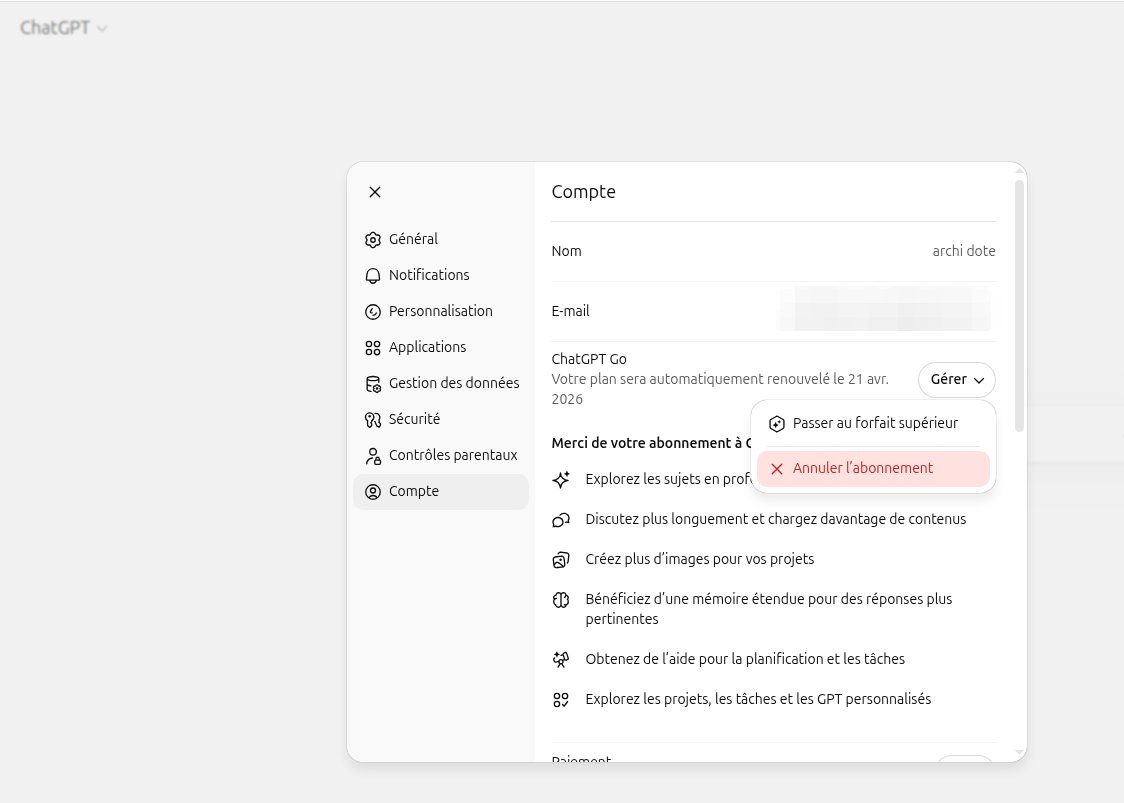Open the Gérer dropdown button
The image size is (1124, 803).
956,379
